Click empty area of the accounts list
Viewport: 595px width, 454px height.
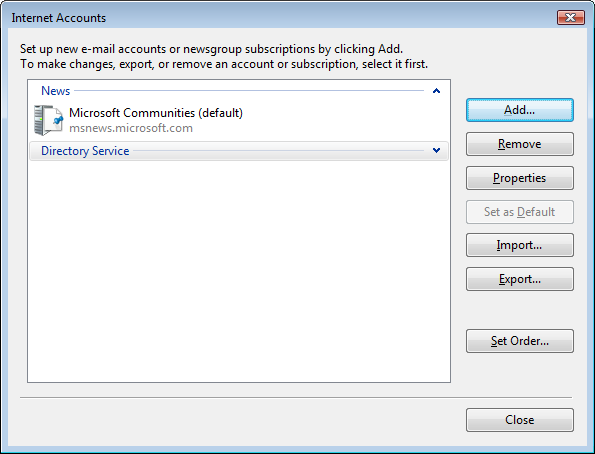(x=239, y=270)
